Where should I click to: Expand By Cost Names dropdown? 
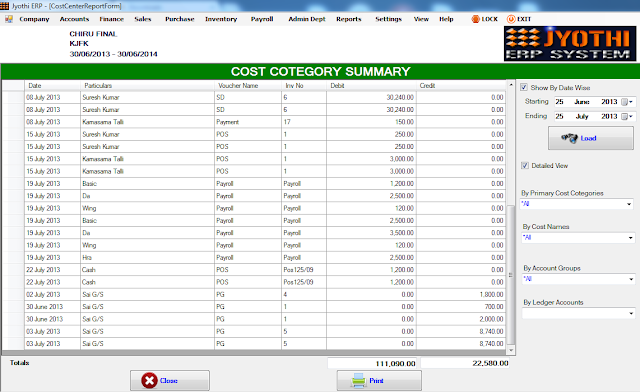tap(631, 237)
